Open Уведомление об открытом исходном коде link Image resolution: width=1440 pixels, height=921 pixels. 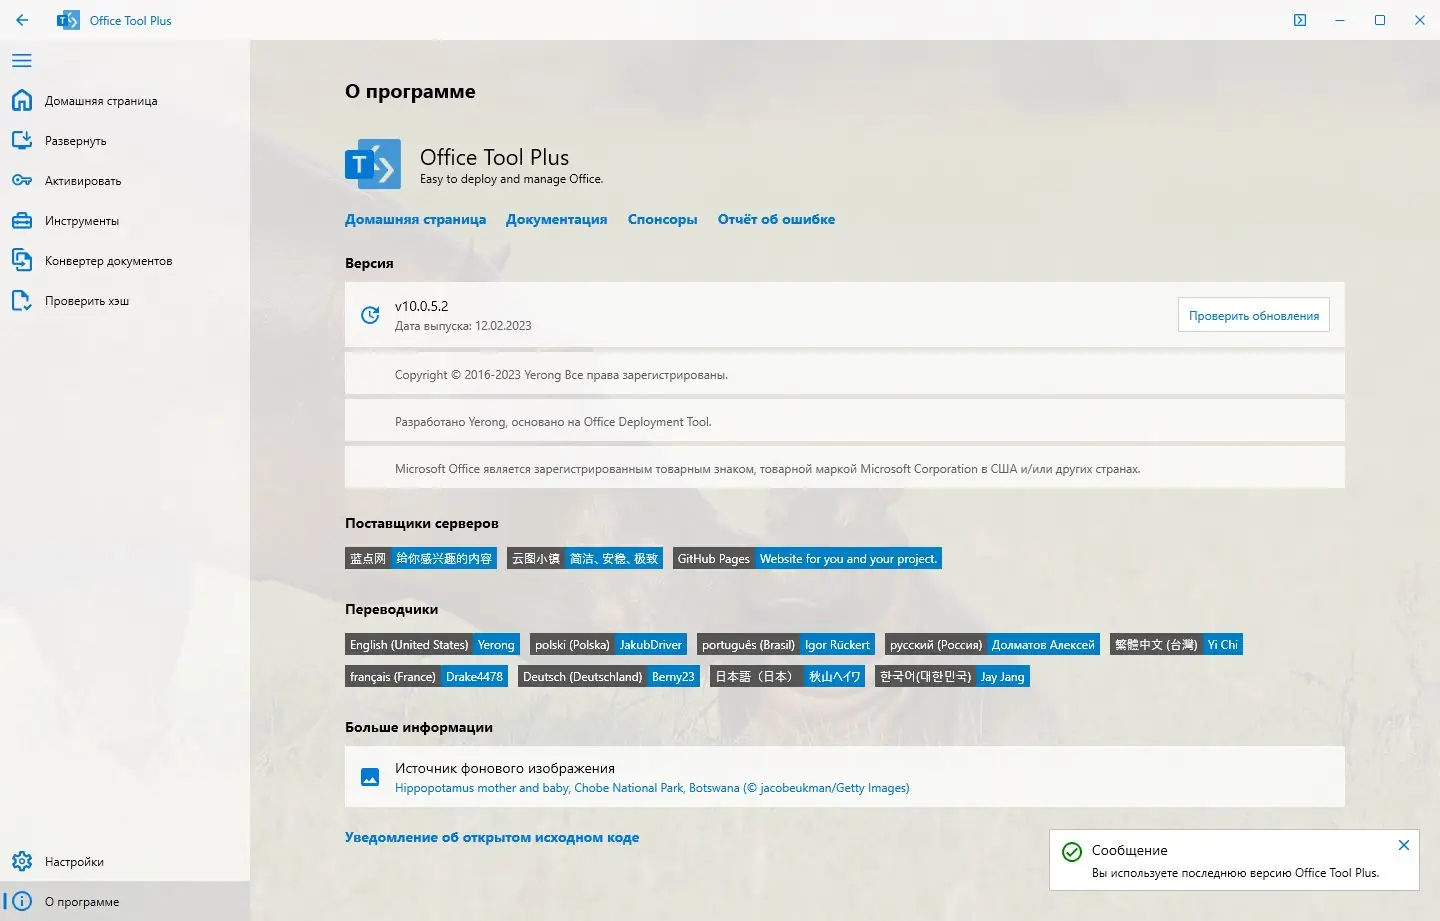492,837
